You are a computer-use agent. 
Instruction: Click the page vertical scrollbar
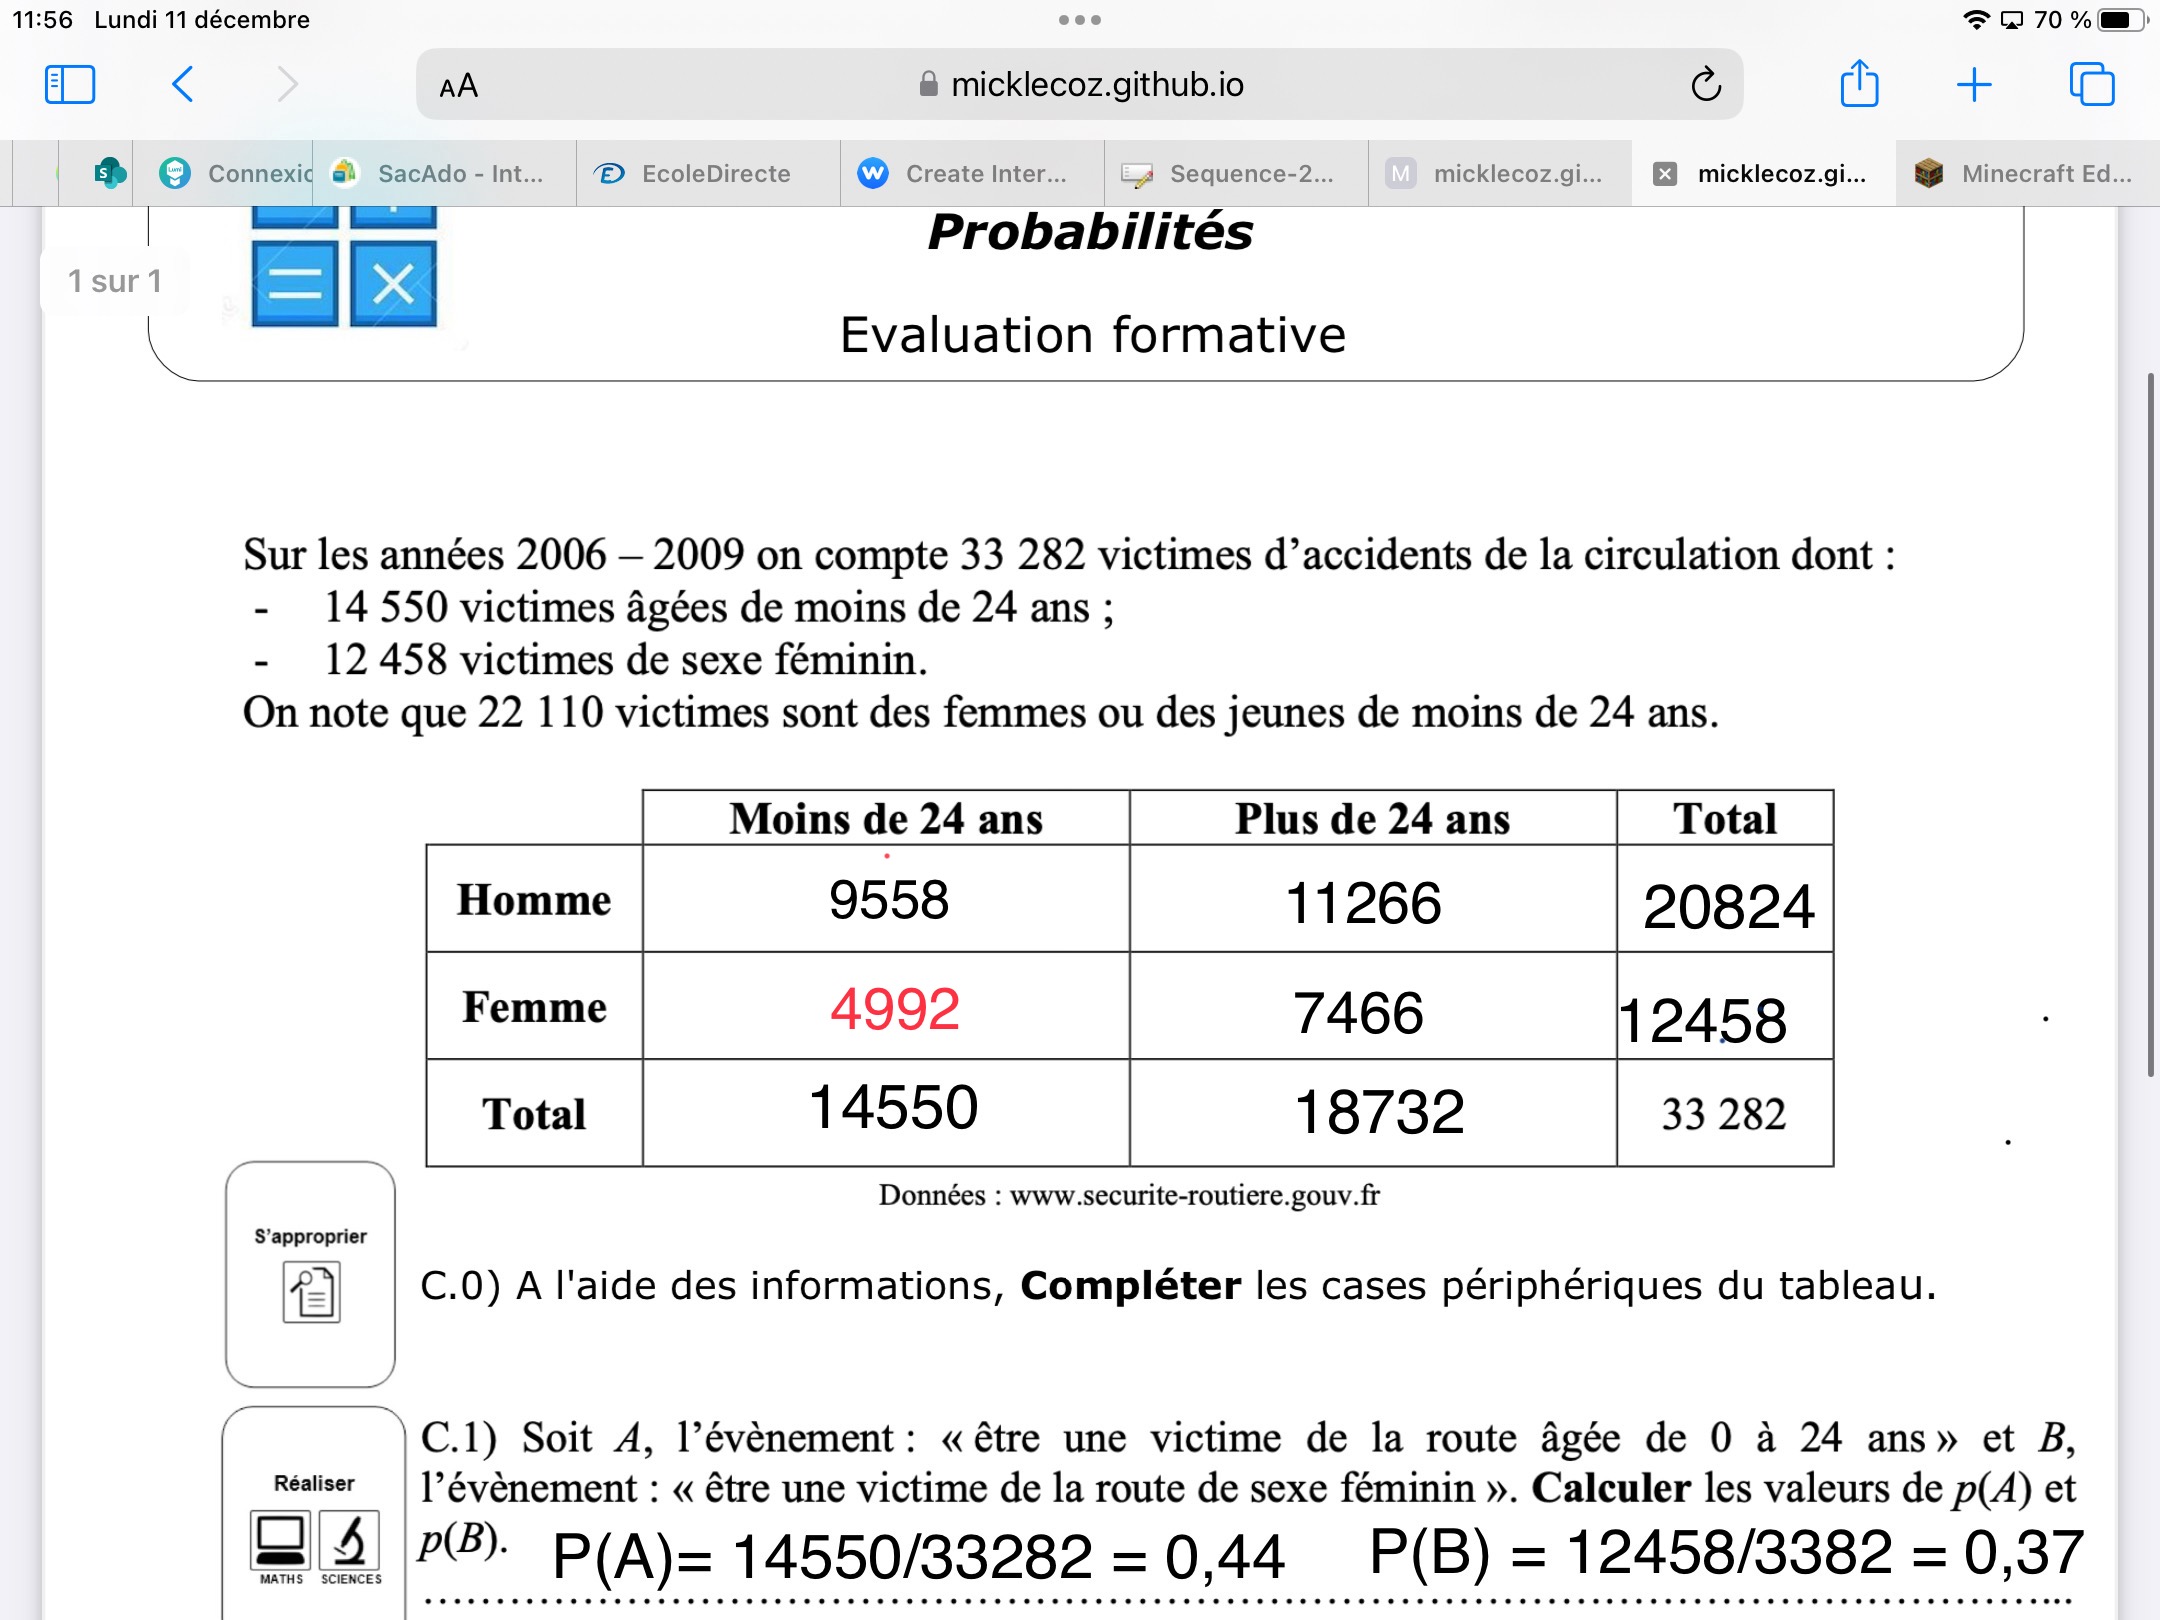pyautogui.click(x=2150, y=725)
